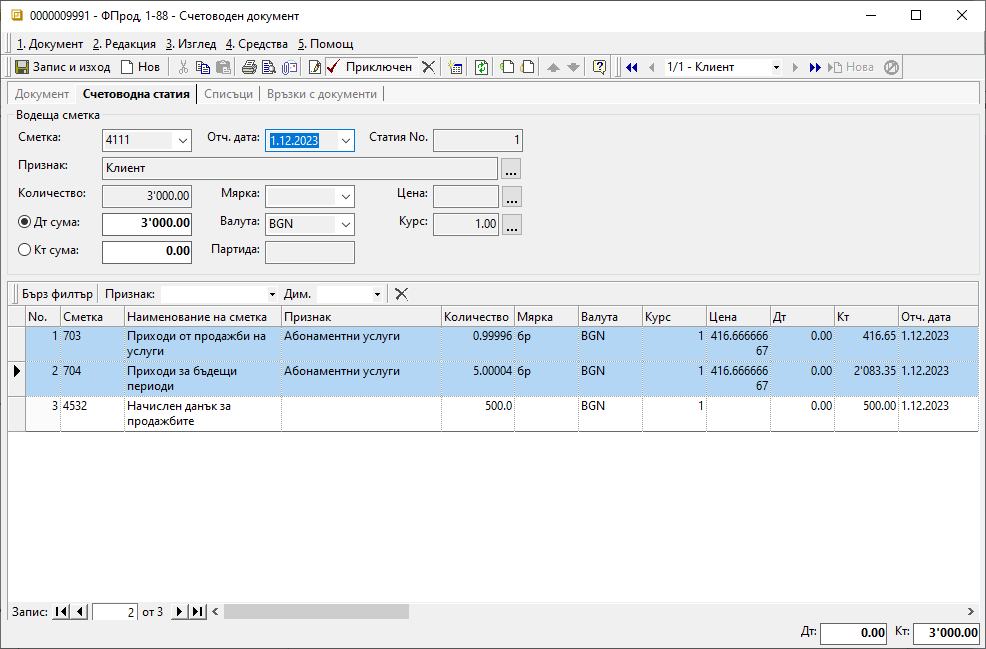Go to the last record in navigator

click(197, 611)
